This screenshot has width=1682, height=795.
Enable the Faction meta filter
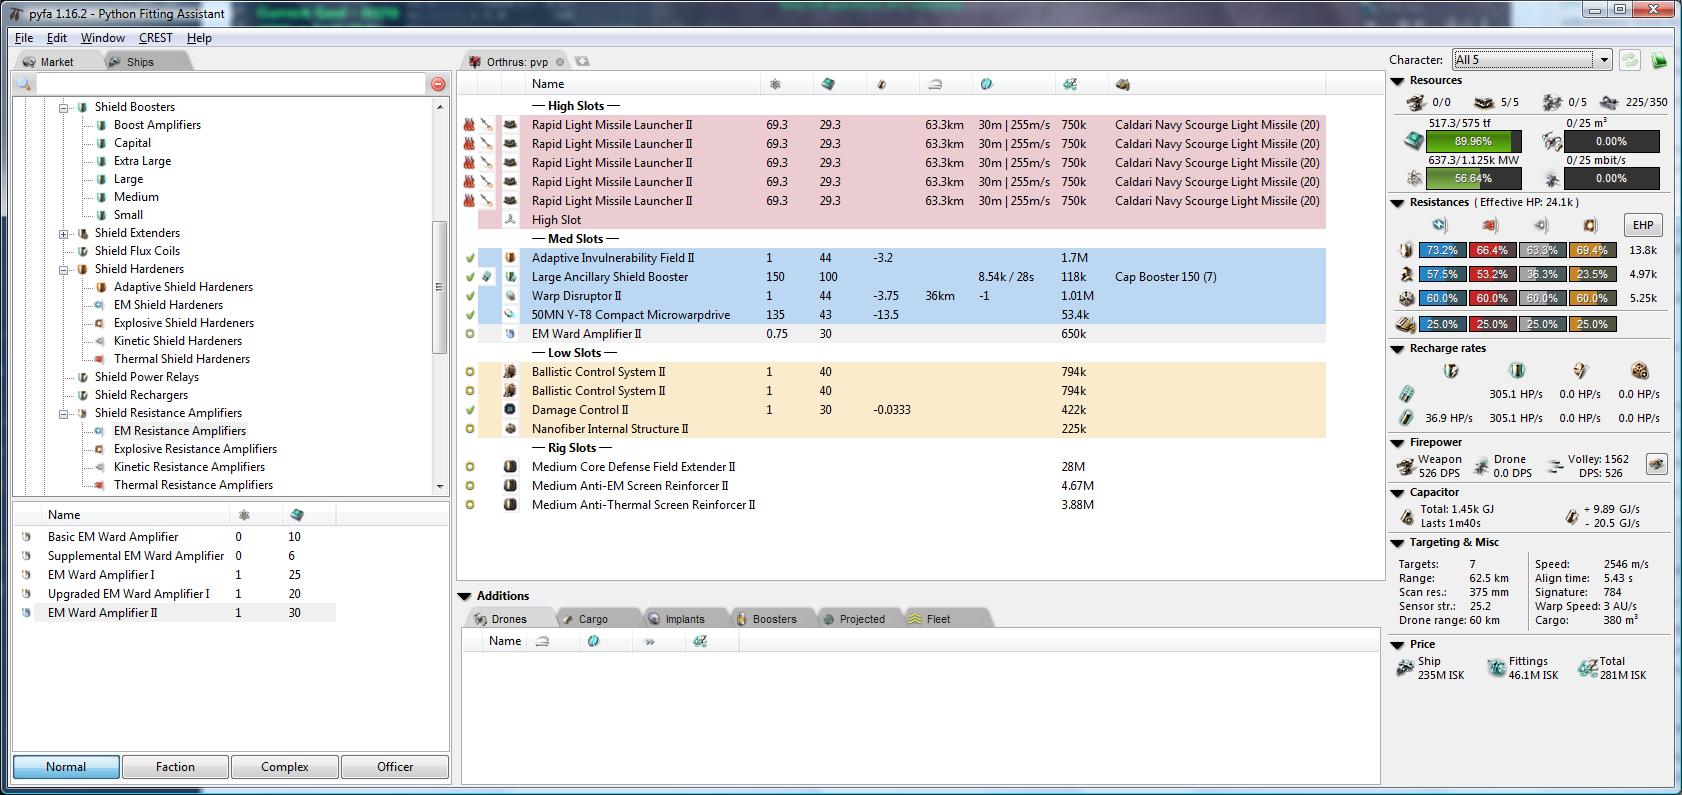(175, 767)
